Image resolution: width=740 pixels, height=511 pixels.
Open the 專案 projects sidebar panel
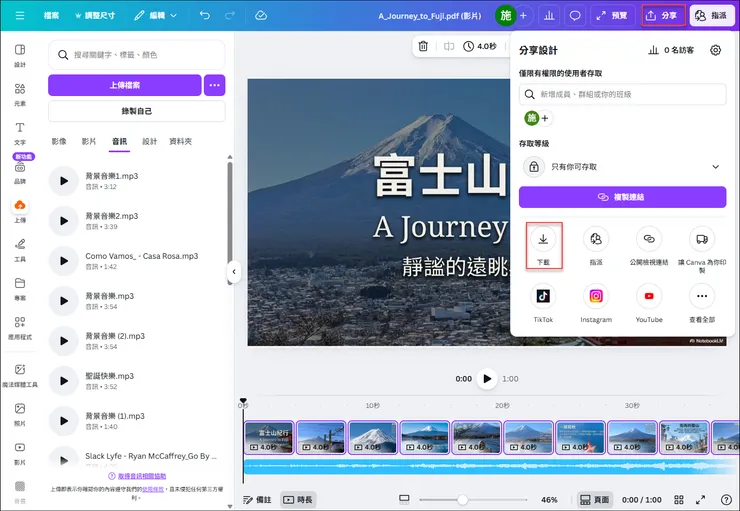click(x=20, y=289)
